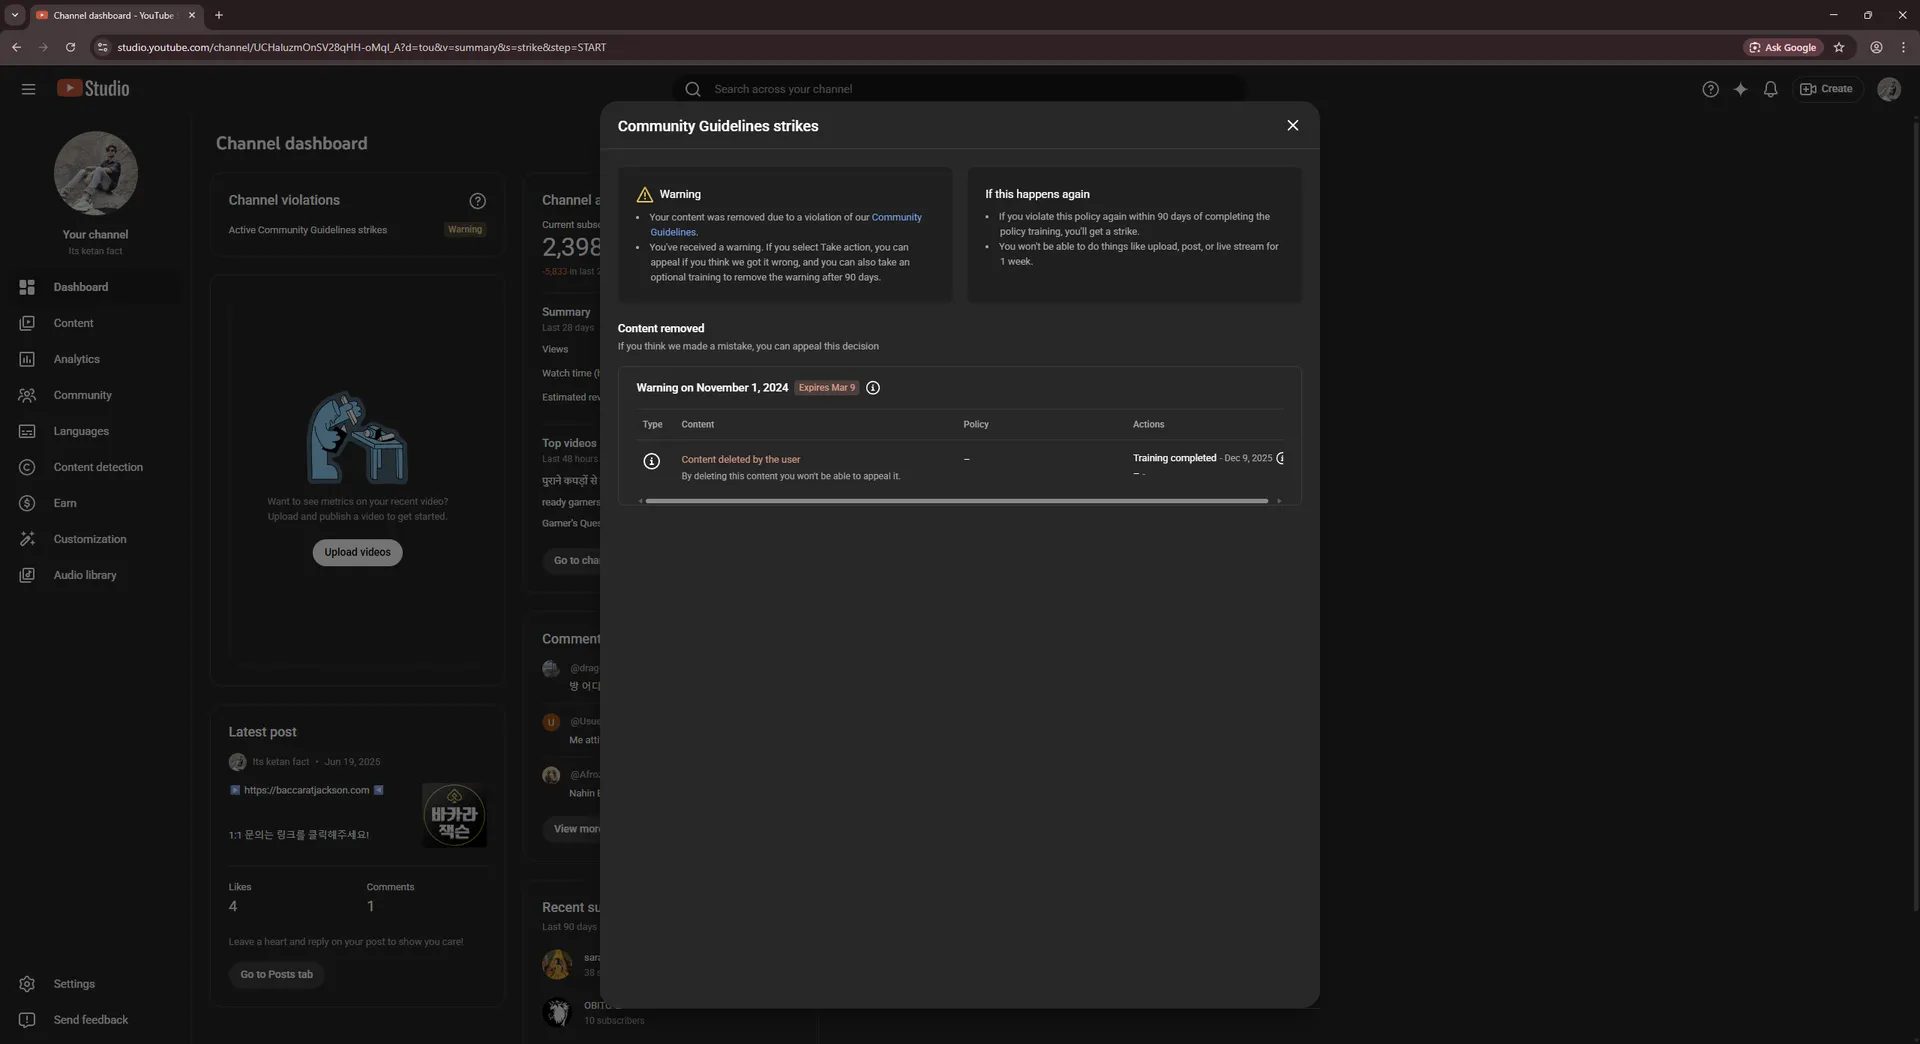Viewport: 1920px width, 1044px height.
Task: Click the site information icon in address bar
Action: click(x=101, y=47)
